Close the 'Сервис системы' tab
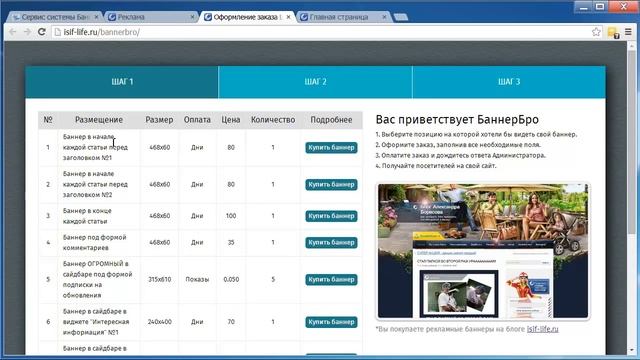Screen dimensions: 640x360 [96, 17]
